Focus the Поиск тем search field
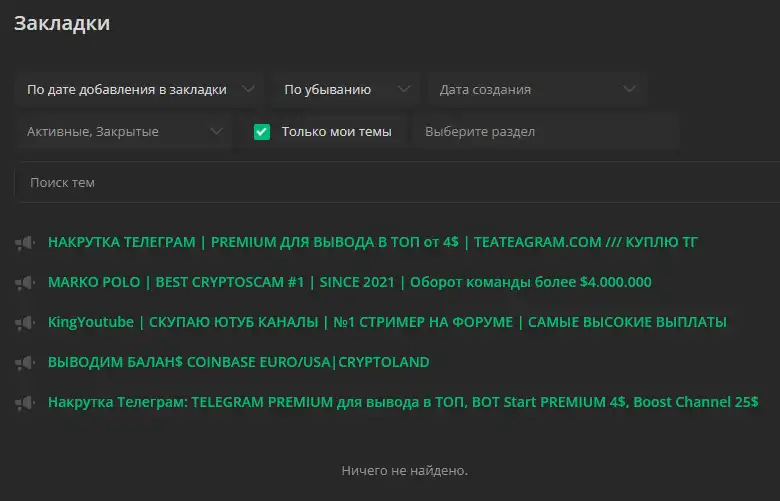The image size is (780, 501). pyautogui.click(x=397, y=183)
